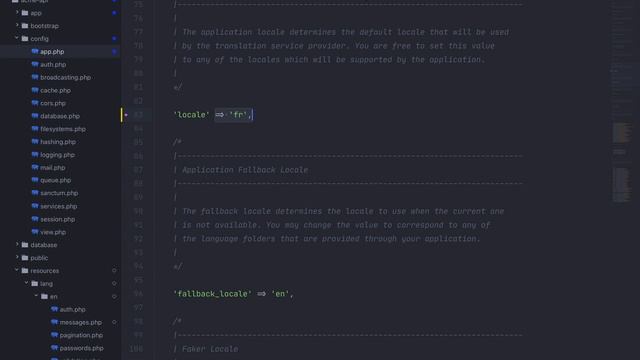Click the folder icon of the config directory
This screenshot has width=640, height=360.
(x=25, y=39)
